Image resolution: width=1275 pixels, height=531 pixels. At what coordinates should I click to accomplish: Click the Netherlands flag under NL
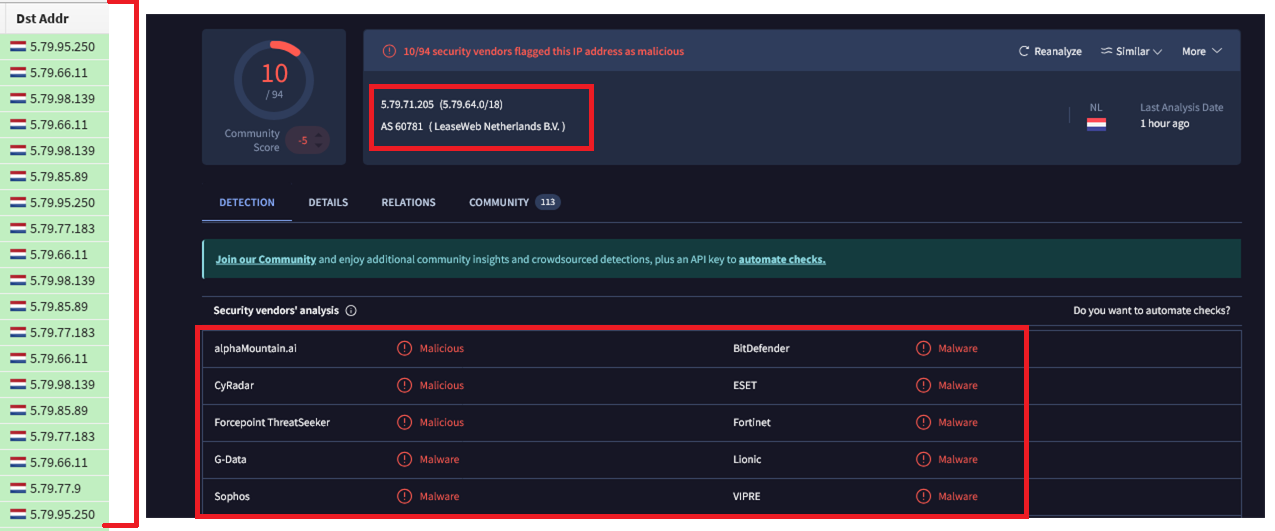tap(1096, 125)
